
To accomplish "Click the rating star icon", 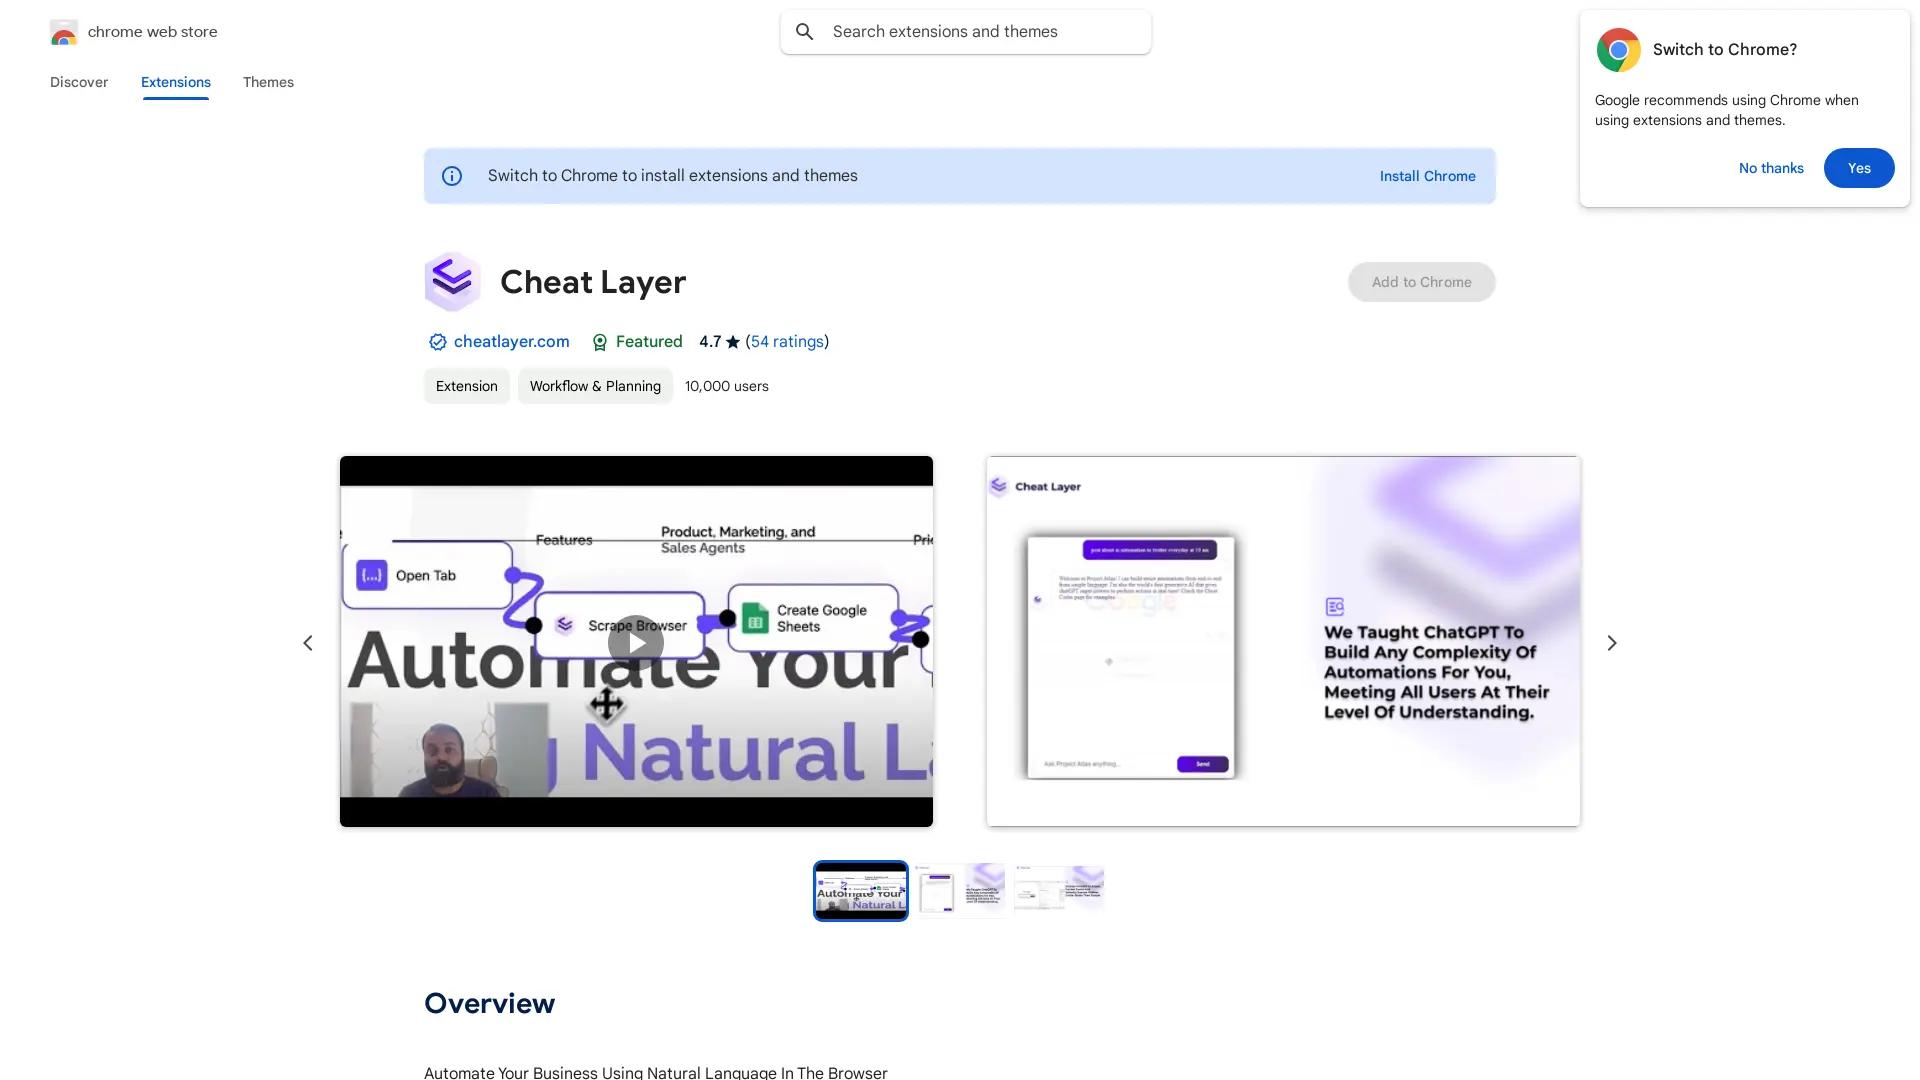I will (x=733, y=342).
